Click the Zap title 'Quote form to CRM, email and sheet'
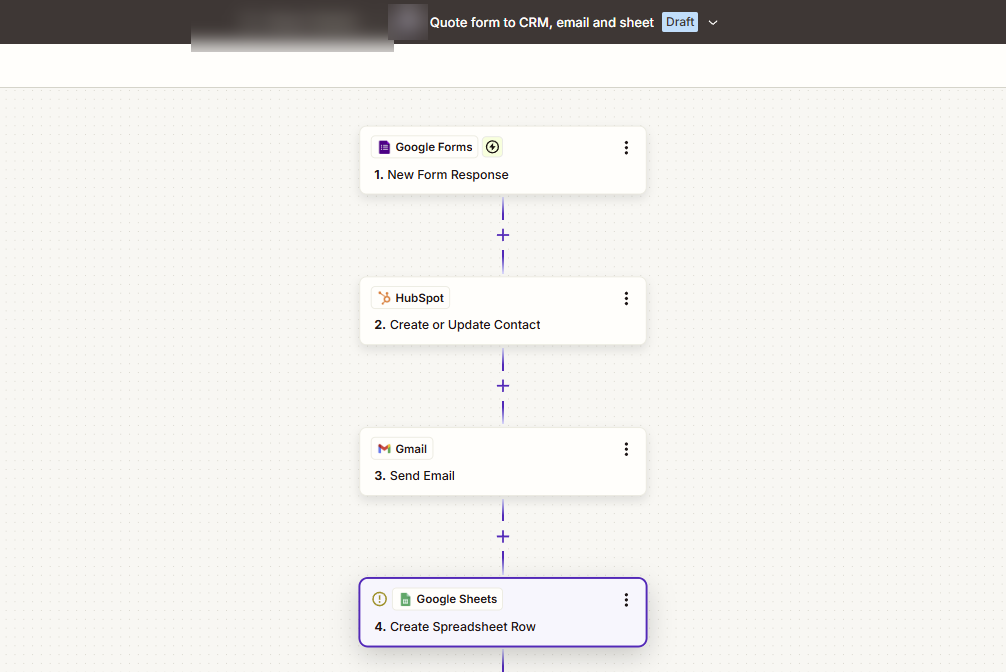Screen dimensions: 1006x672 pos(541,22)
